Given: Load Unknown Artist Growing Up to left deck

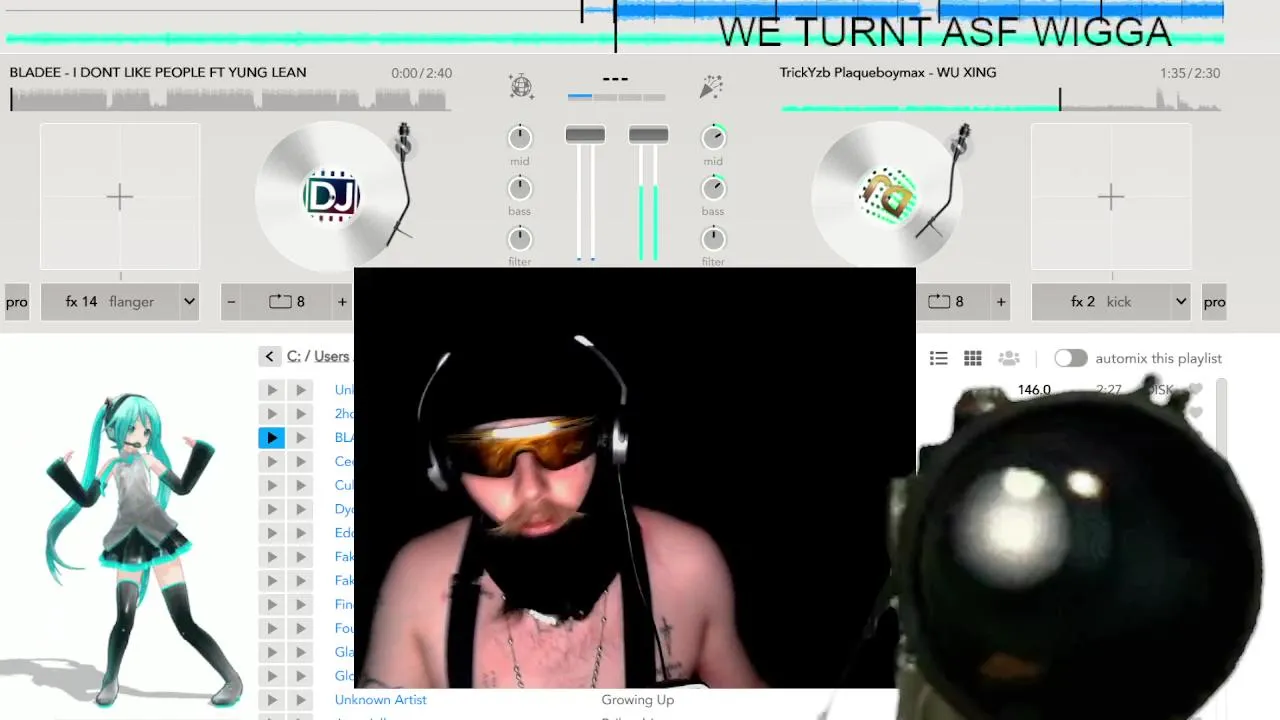Looking at the screenshot, I should point(271,700).
